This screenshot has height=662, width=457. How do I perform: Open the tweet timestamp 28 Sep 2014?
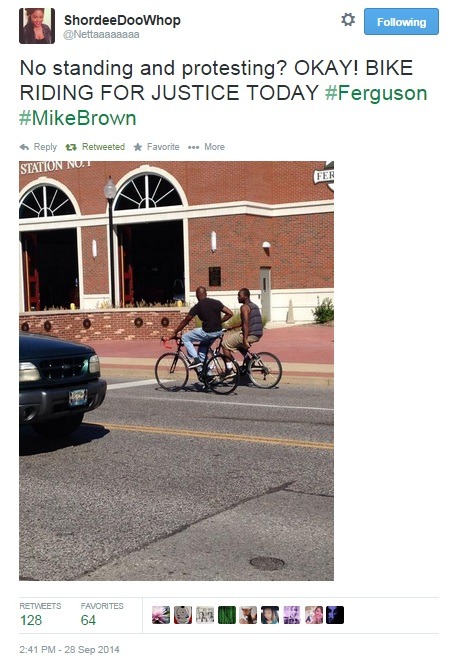69,649
